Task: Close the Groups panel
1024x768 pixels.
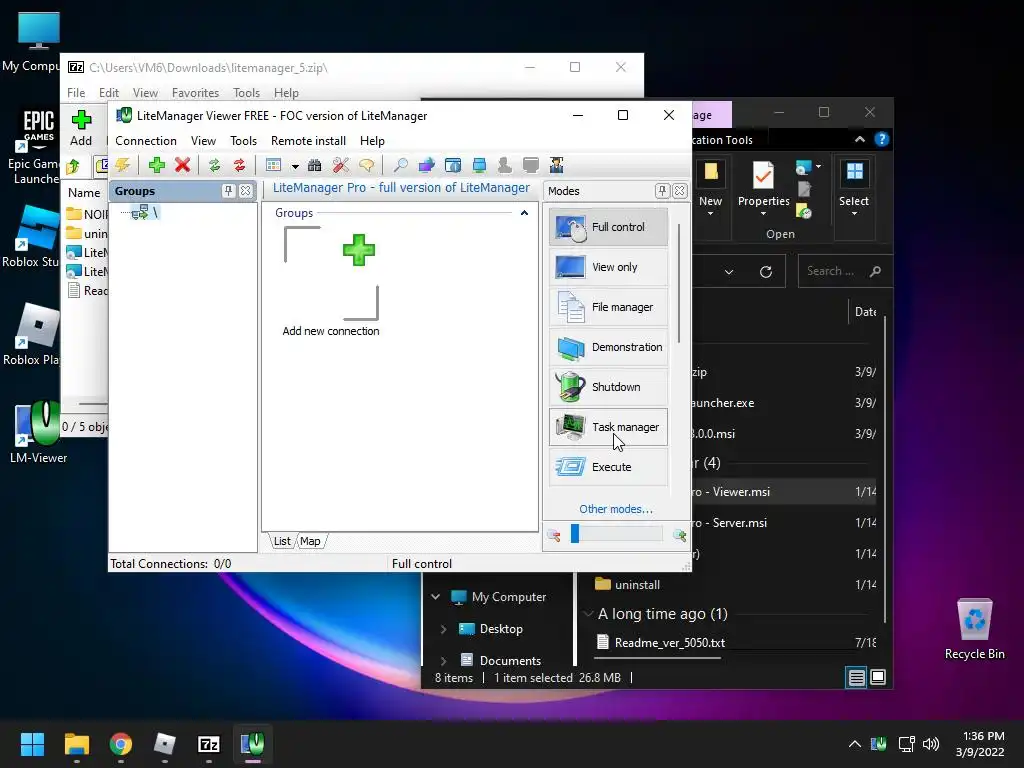Action: pyautogui.click(x=246, y=191)
